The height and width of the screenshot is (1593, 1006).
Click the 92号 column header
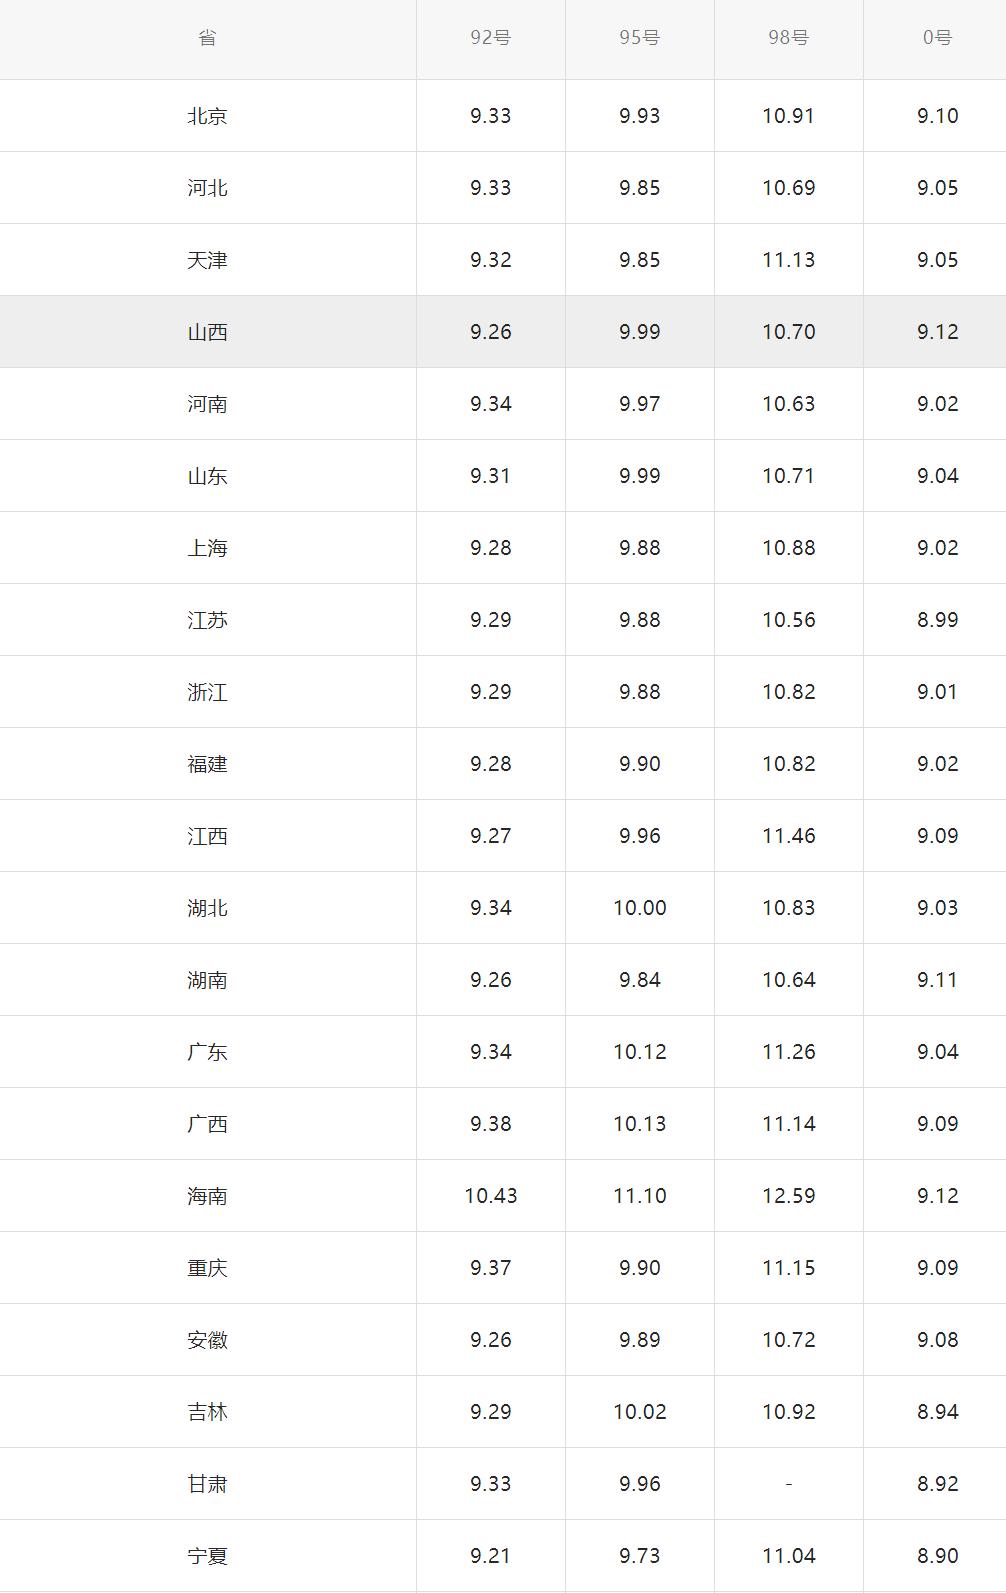coord(491,38)
